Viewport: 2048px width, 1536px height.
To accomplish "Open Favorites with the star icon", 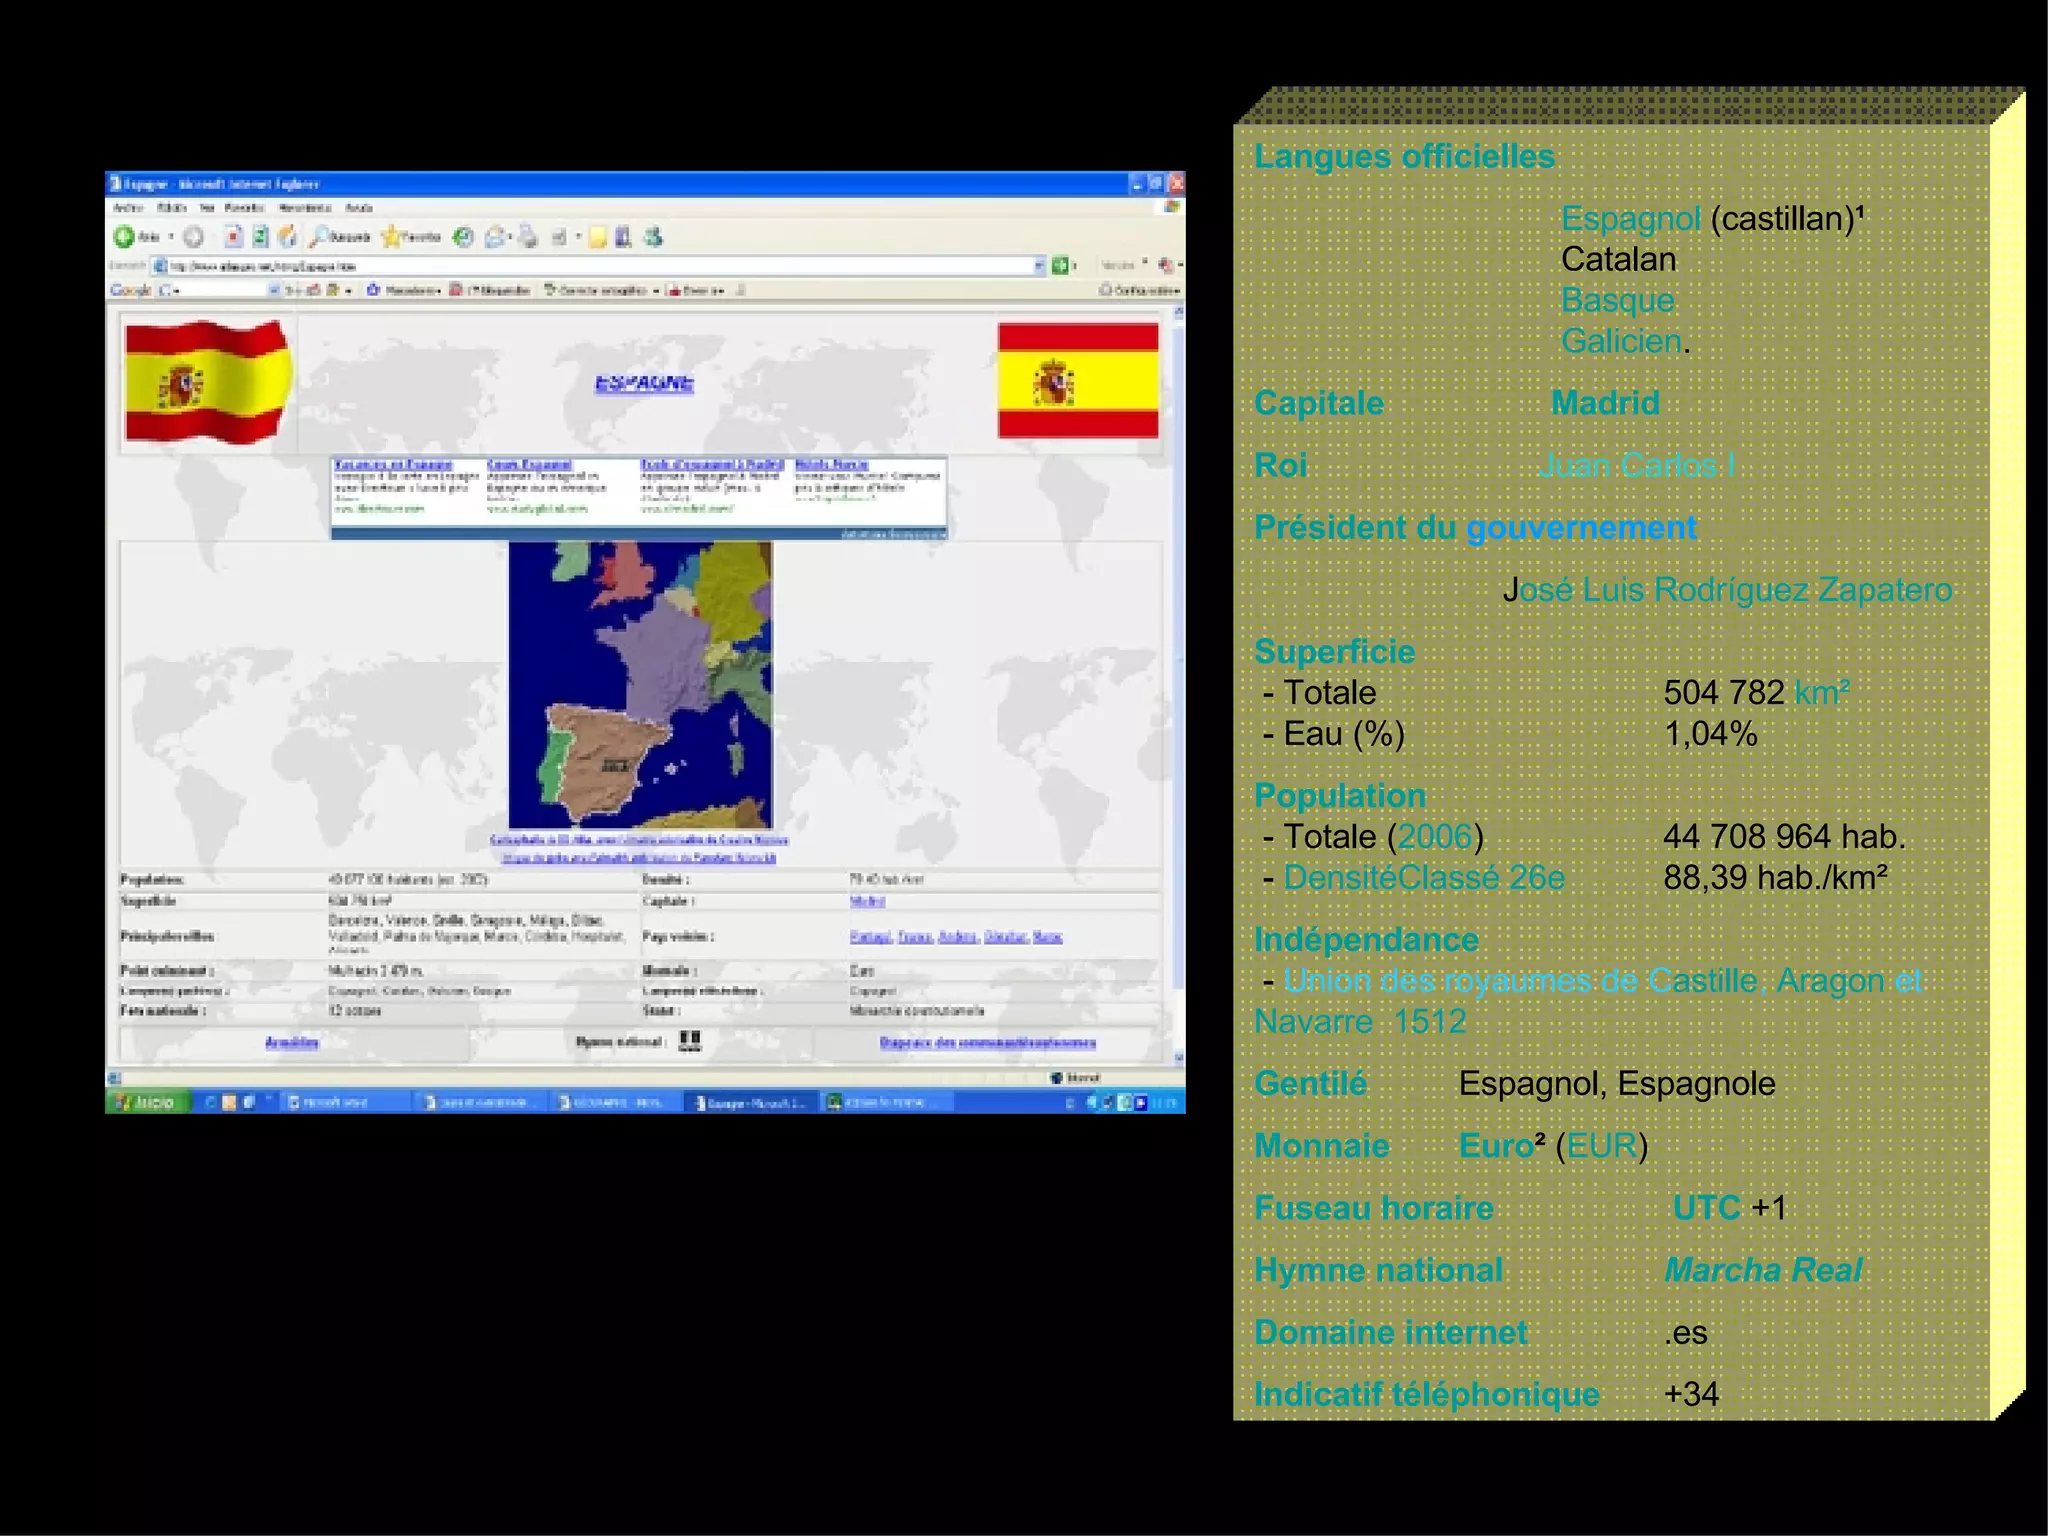I will [411, 237].
